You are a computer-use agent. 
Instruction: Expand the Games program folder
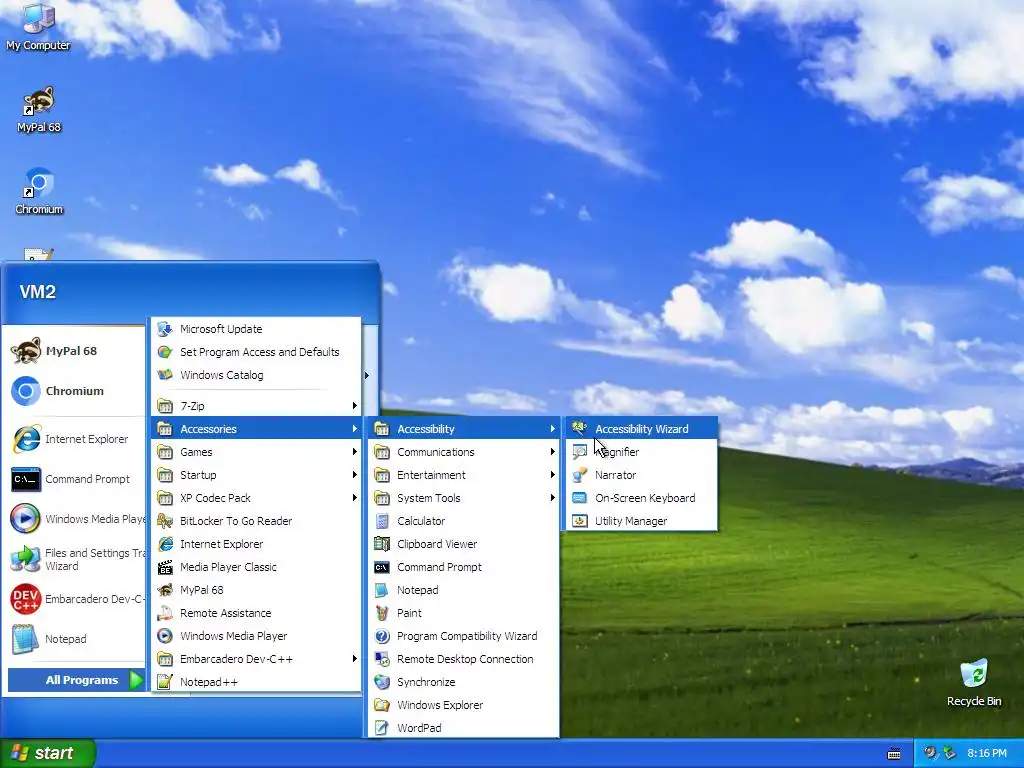coord(256,452)
